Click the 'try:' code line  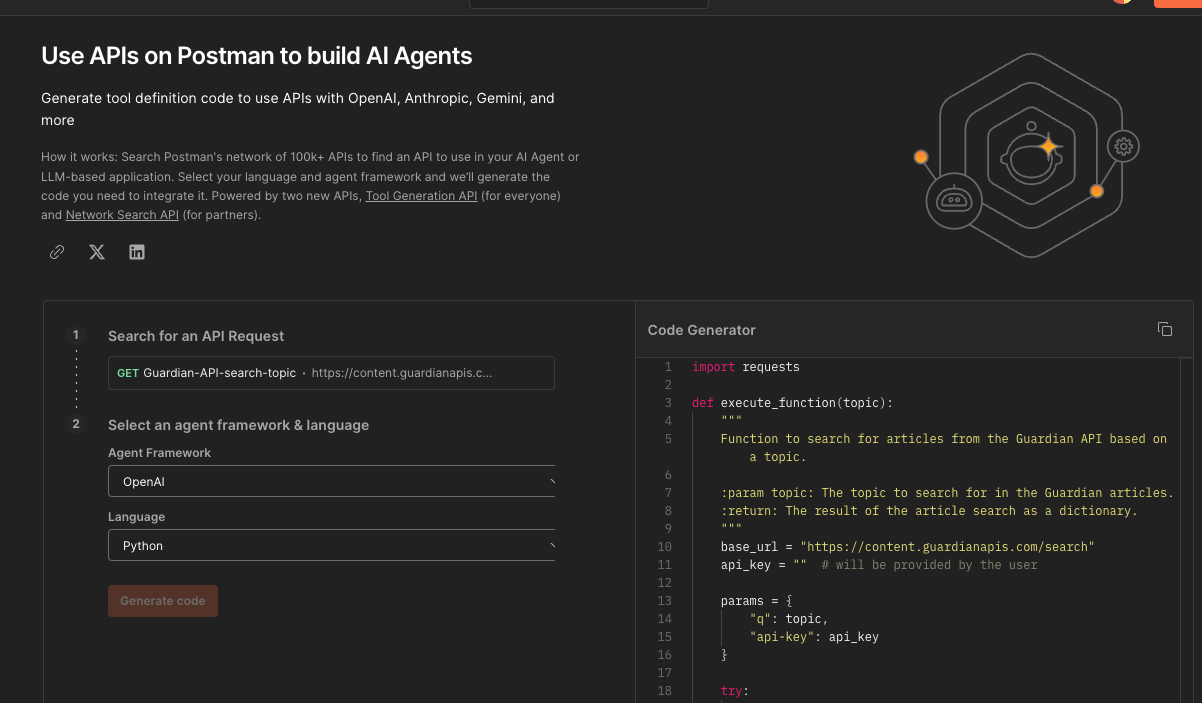point(735,691)
